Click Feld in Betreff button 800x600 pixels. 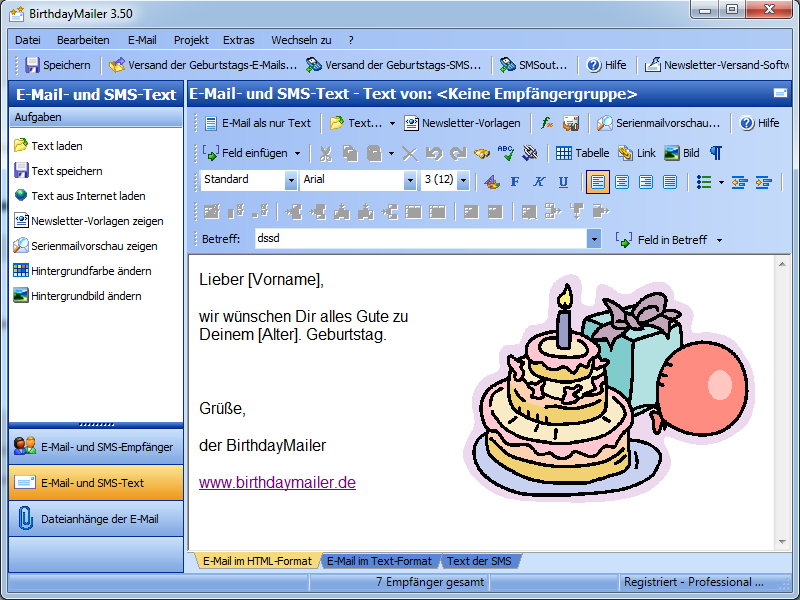tap(661, 240)
